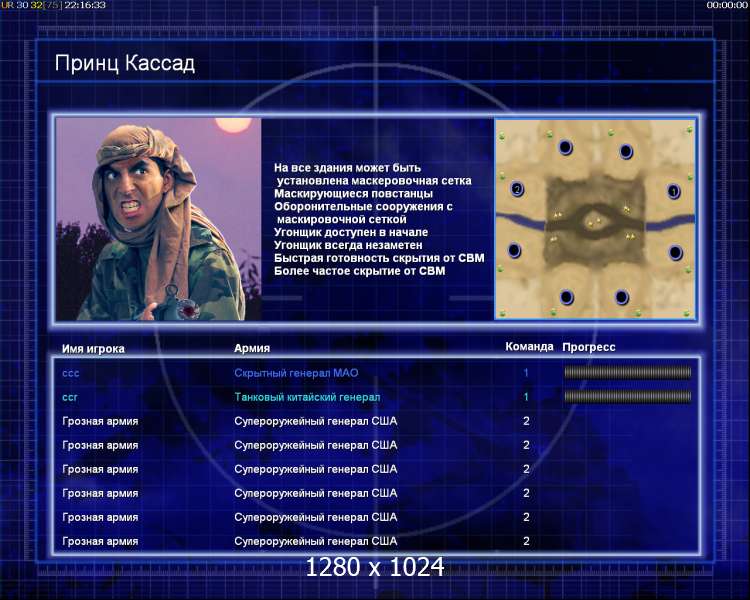The height and width of the screenshot is (600, 750).
Task: Click 'установлена маскеровочная сетка' line
Action: [x=374, y=181]
